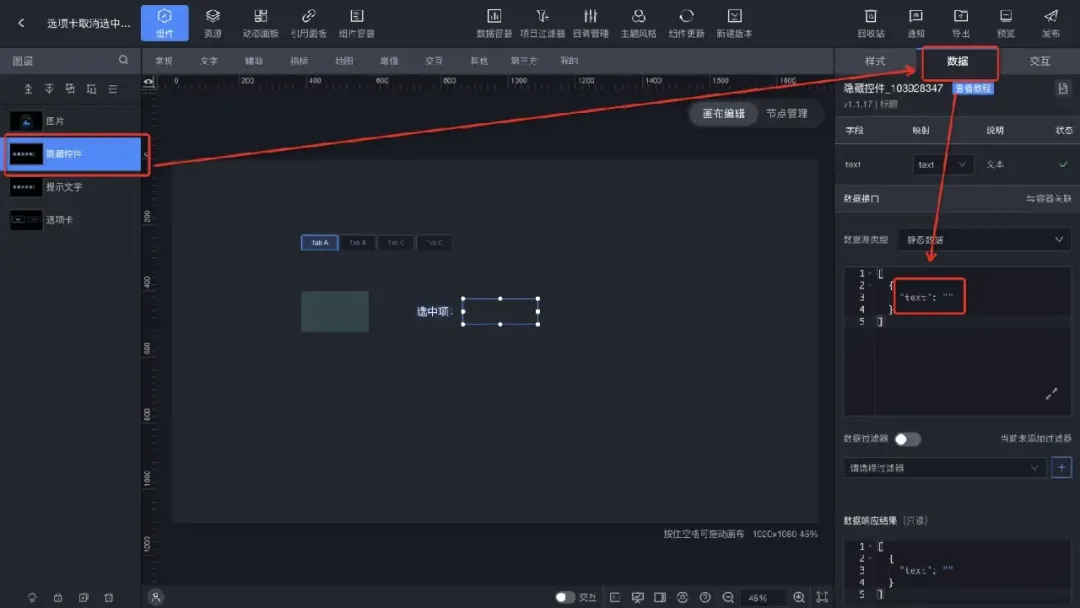Open the 请选择过滤器 filter selection dropdown
This screenshot has height=608, width=1080.
[944, 468]
